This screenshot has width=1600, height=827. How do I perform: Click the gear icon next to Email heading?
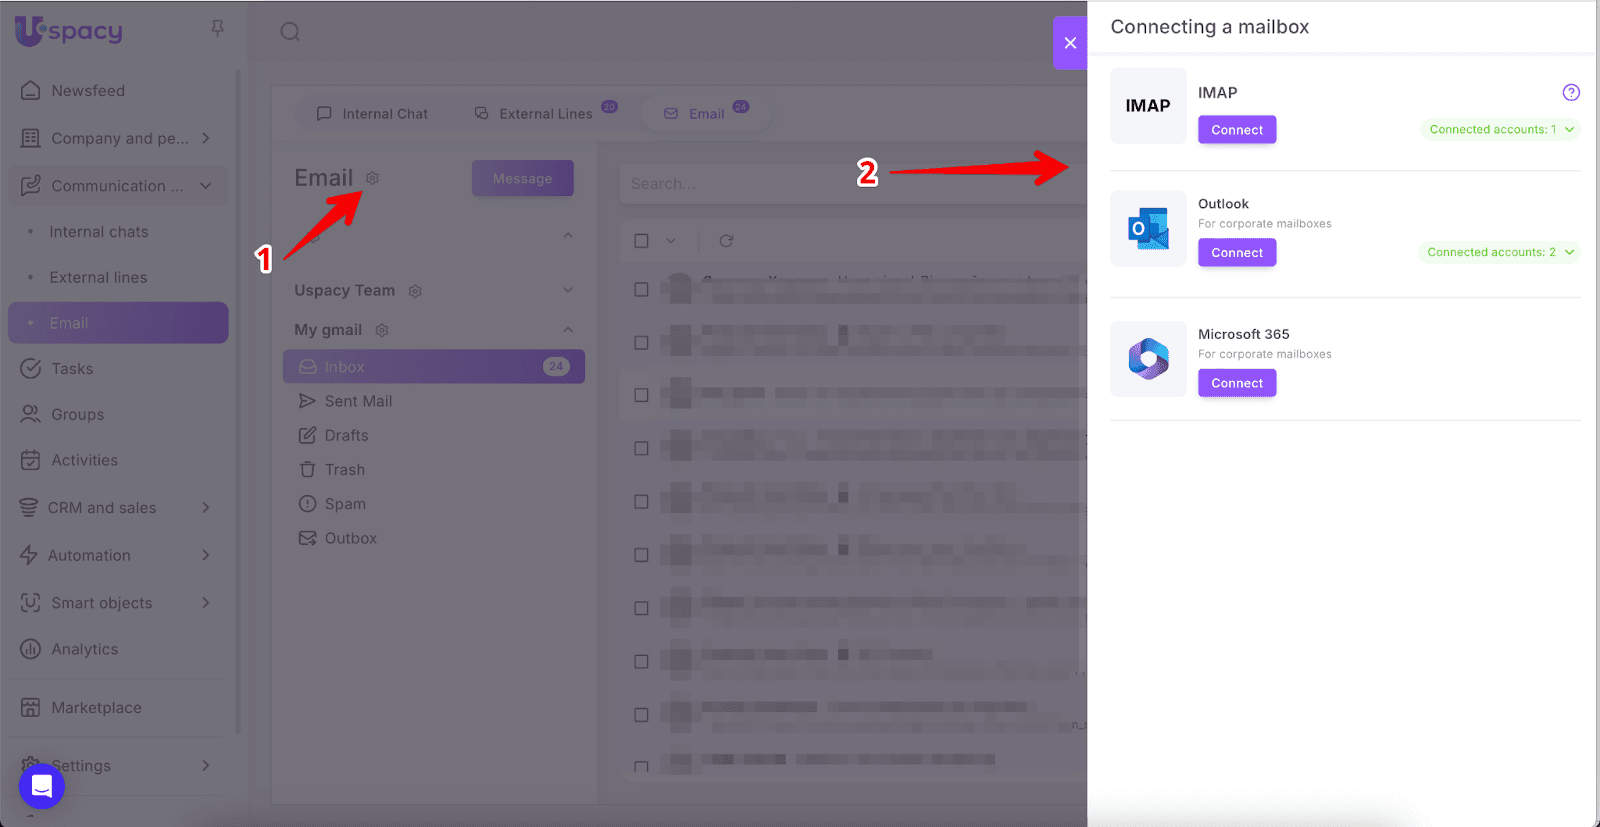pos(372,178)
